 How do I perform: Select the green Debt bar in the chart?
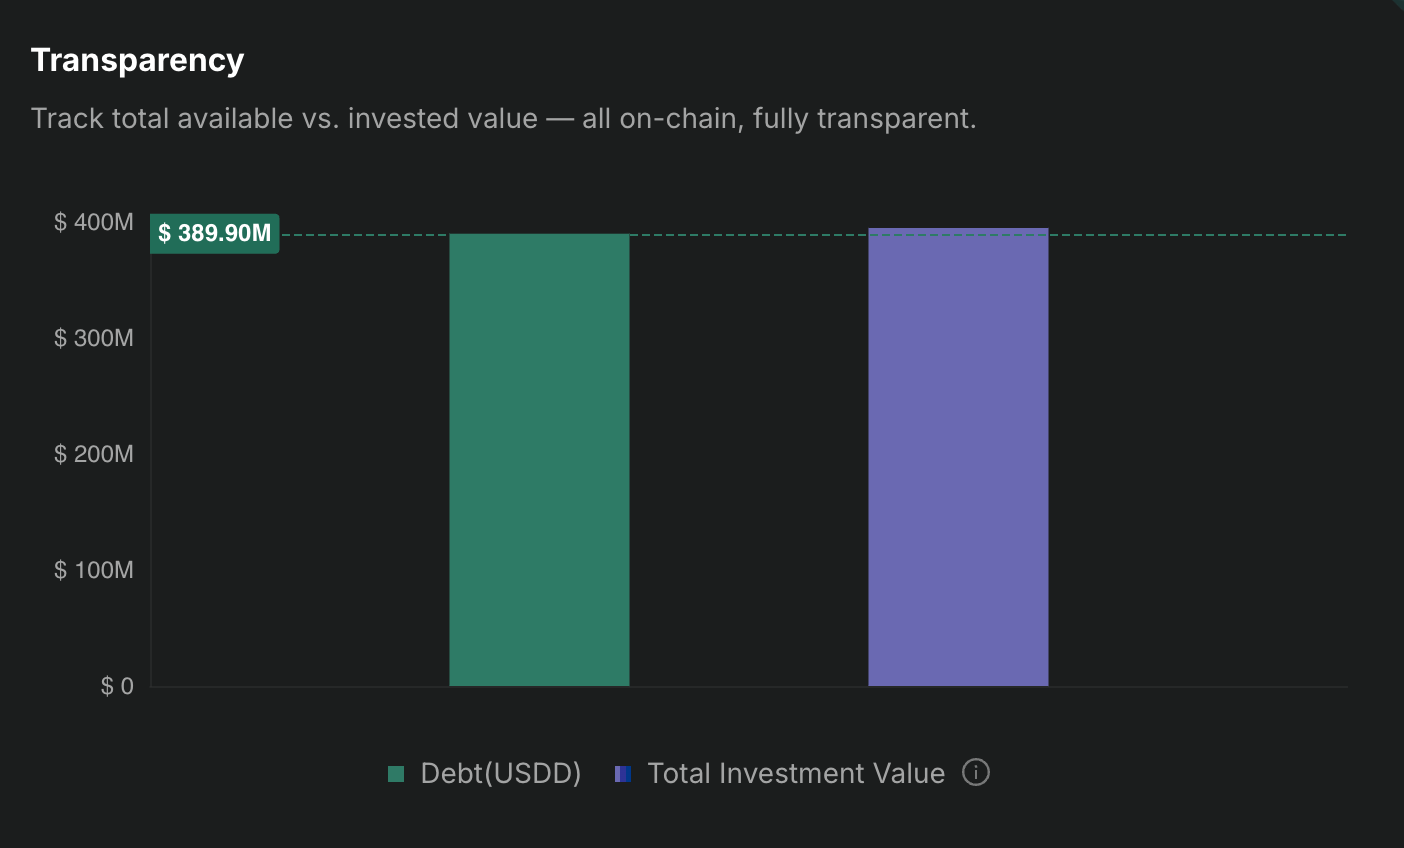pyautogui.click(x=539, y=460)
